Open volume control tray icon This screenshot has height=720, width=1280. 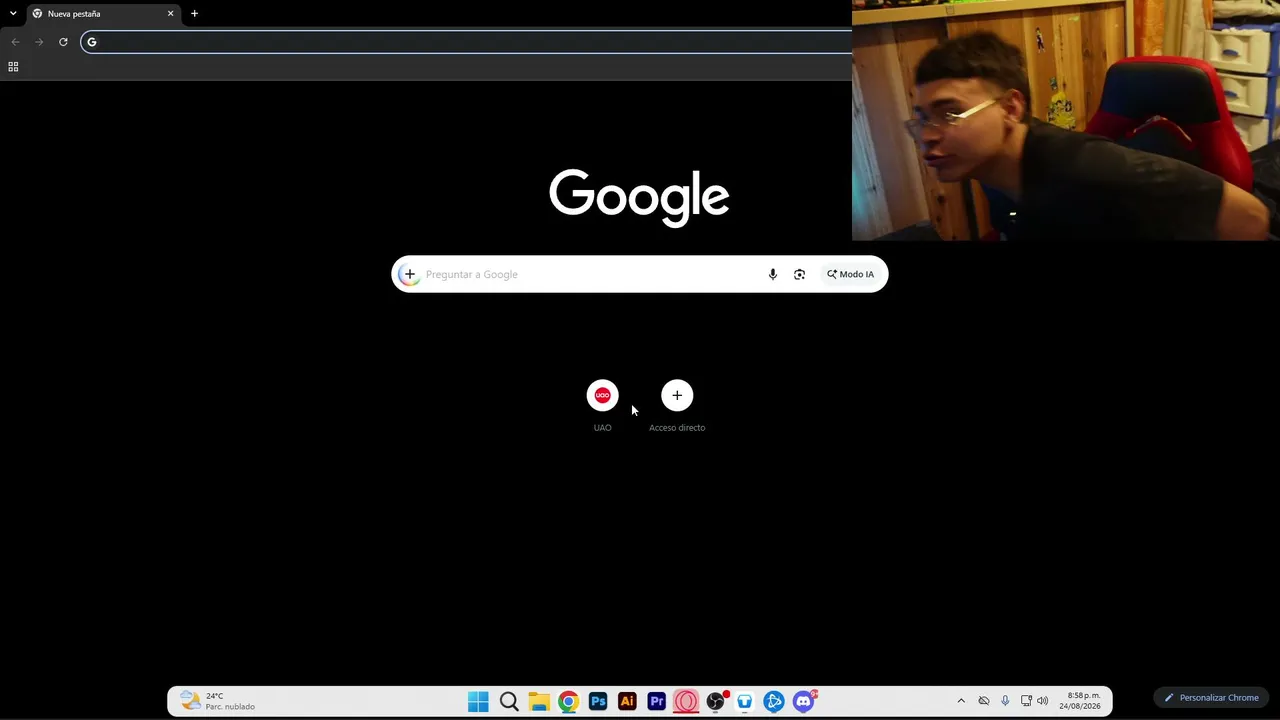1043,701
